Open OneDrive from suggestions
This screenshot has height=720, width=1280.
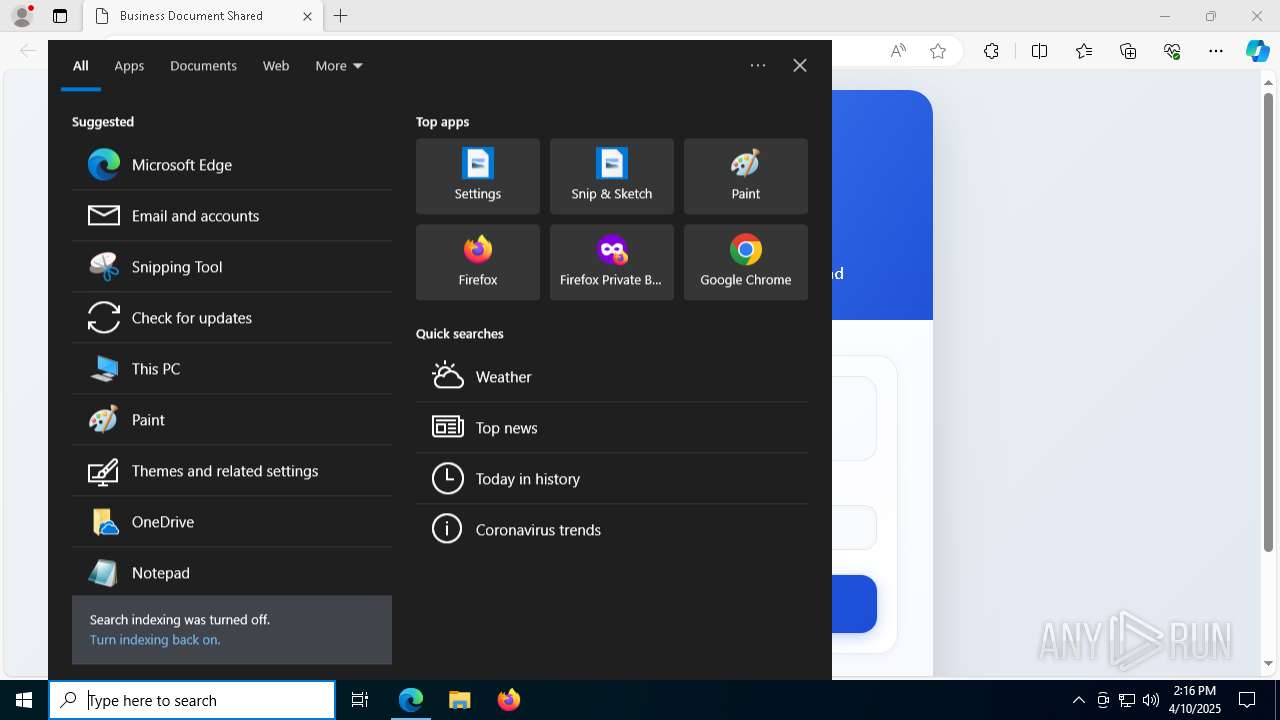coord(232,521)
